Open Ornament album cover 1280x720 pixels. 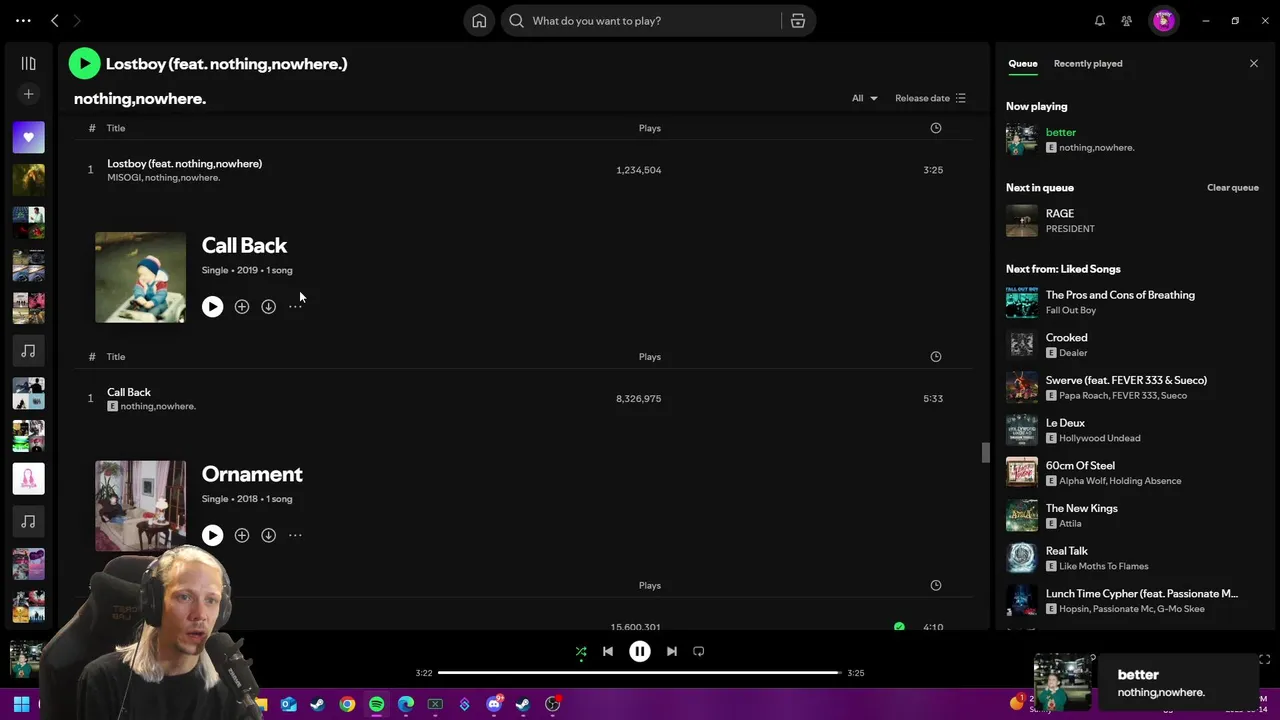point(140,506)
